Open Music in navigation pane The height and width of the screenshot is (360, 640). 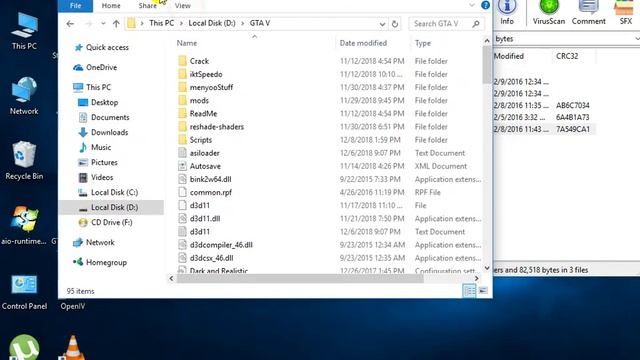pyautogui.click(x=95, y=147)
